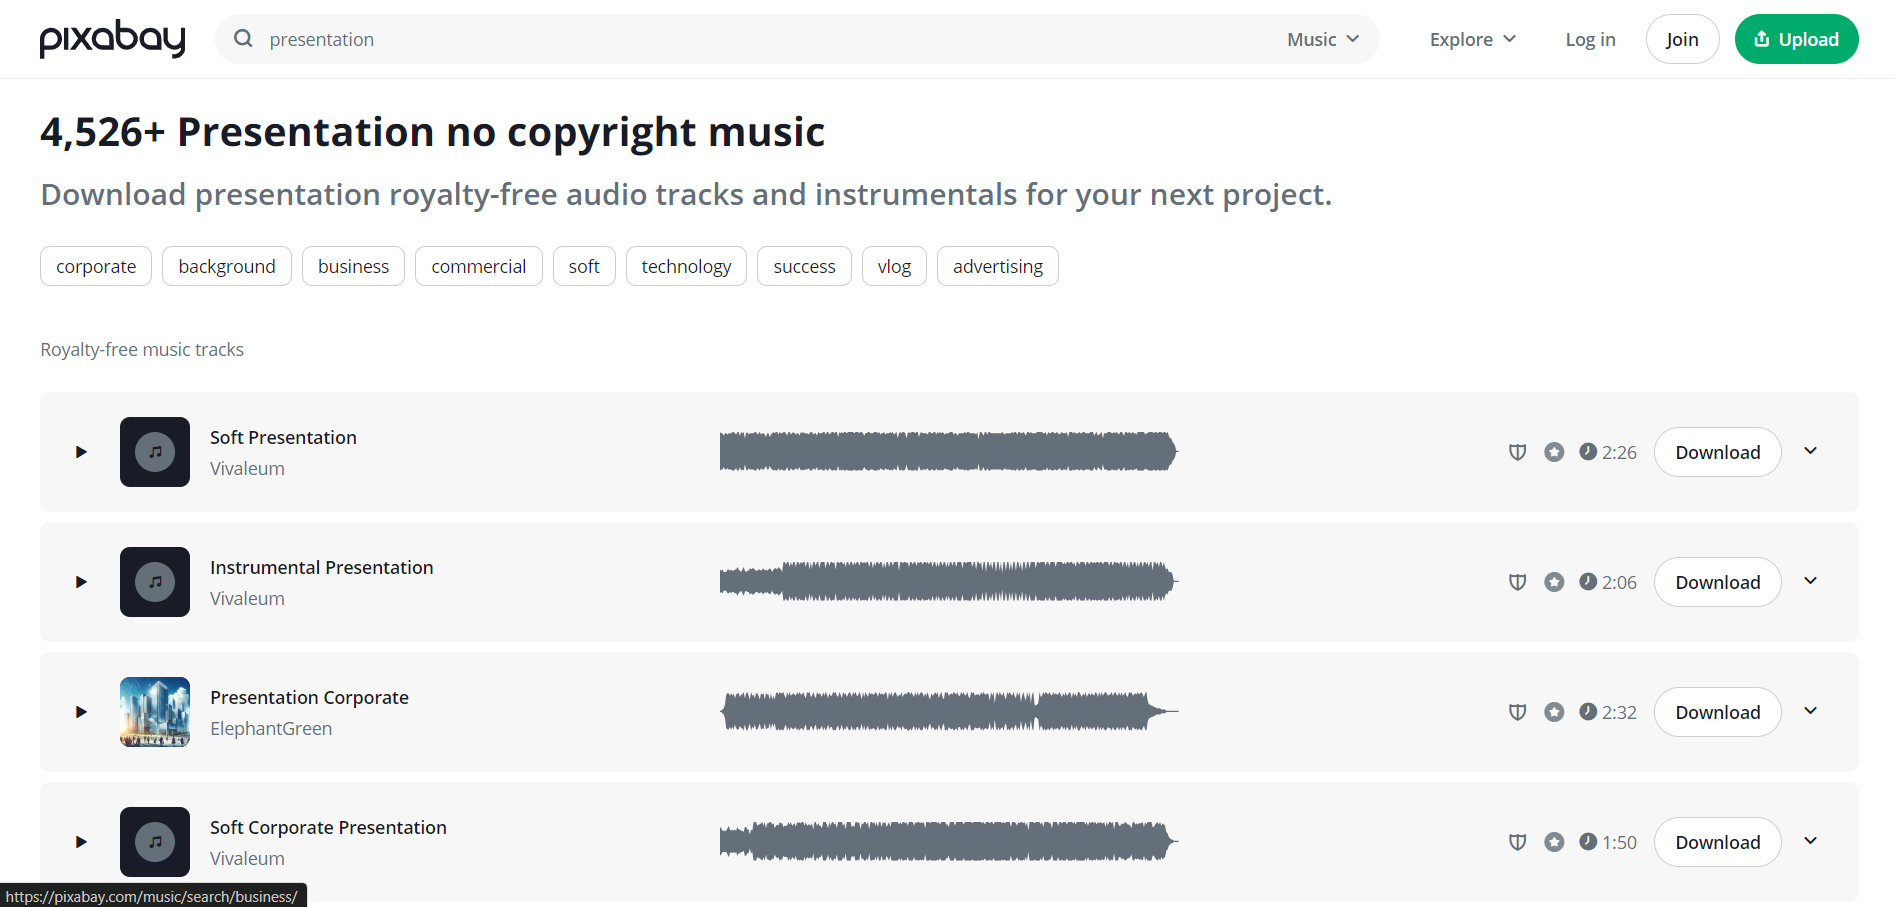Click shield license icon on Presentation Corporate
Screen dimensions: 1895x907
tap(1517, 712)
